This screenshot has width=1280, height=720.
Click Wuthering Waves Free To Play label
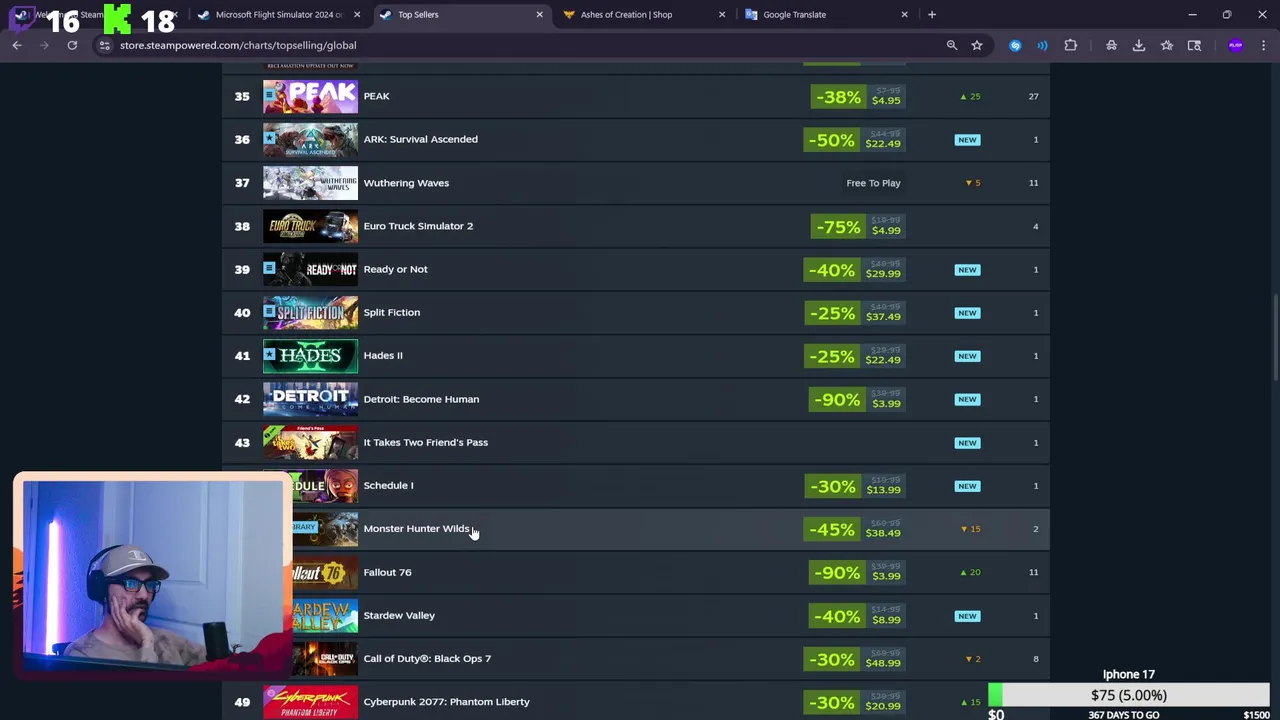(x=873, y=183)
